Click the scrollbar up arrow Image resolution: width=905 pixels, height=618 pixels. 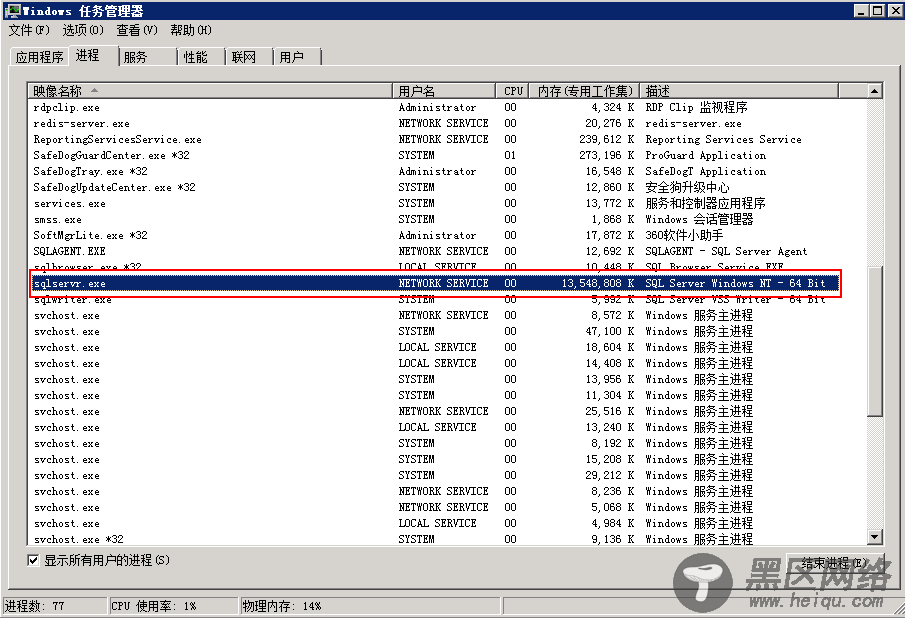click(874, 91)
